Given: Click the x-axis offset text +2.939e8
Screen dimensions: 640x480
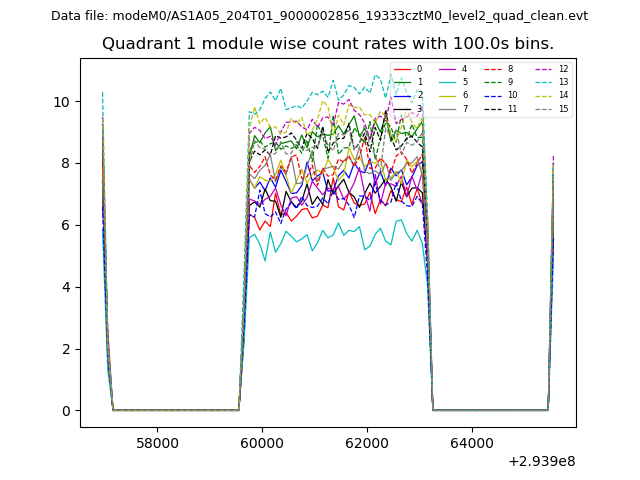Looking at the screenshot, I should tap(541, 461).
